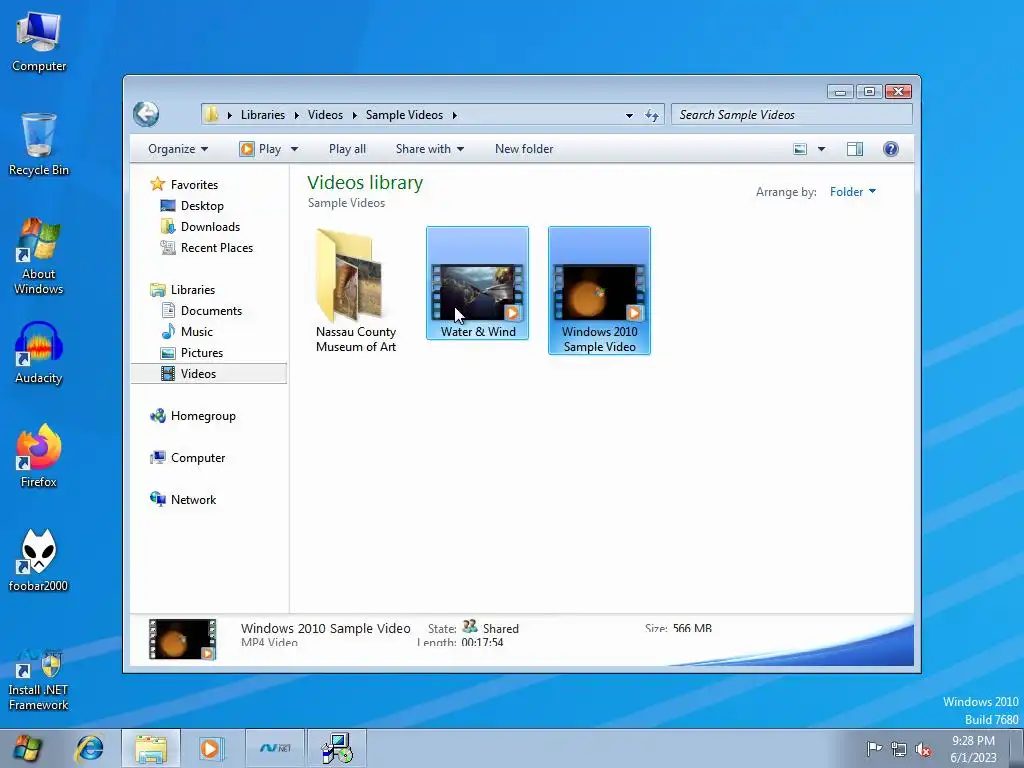Select foobar2000 desktop shortcut
The height and width of the screenshot is (768, 1024).
coord(39,560)
